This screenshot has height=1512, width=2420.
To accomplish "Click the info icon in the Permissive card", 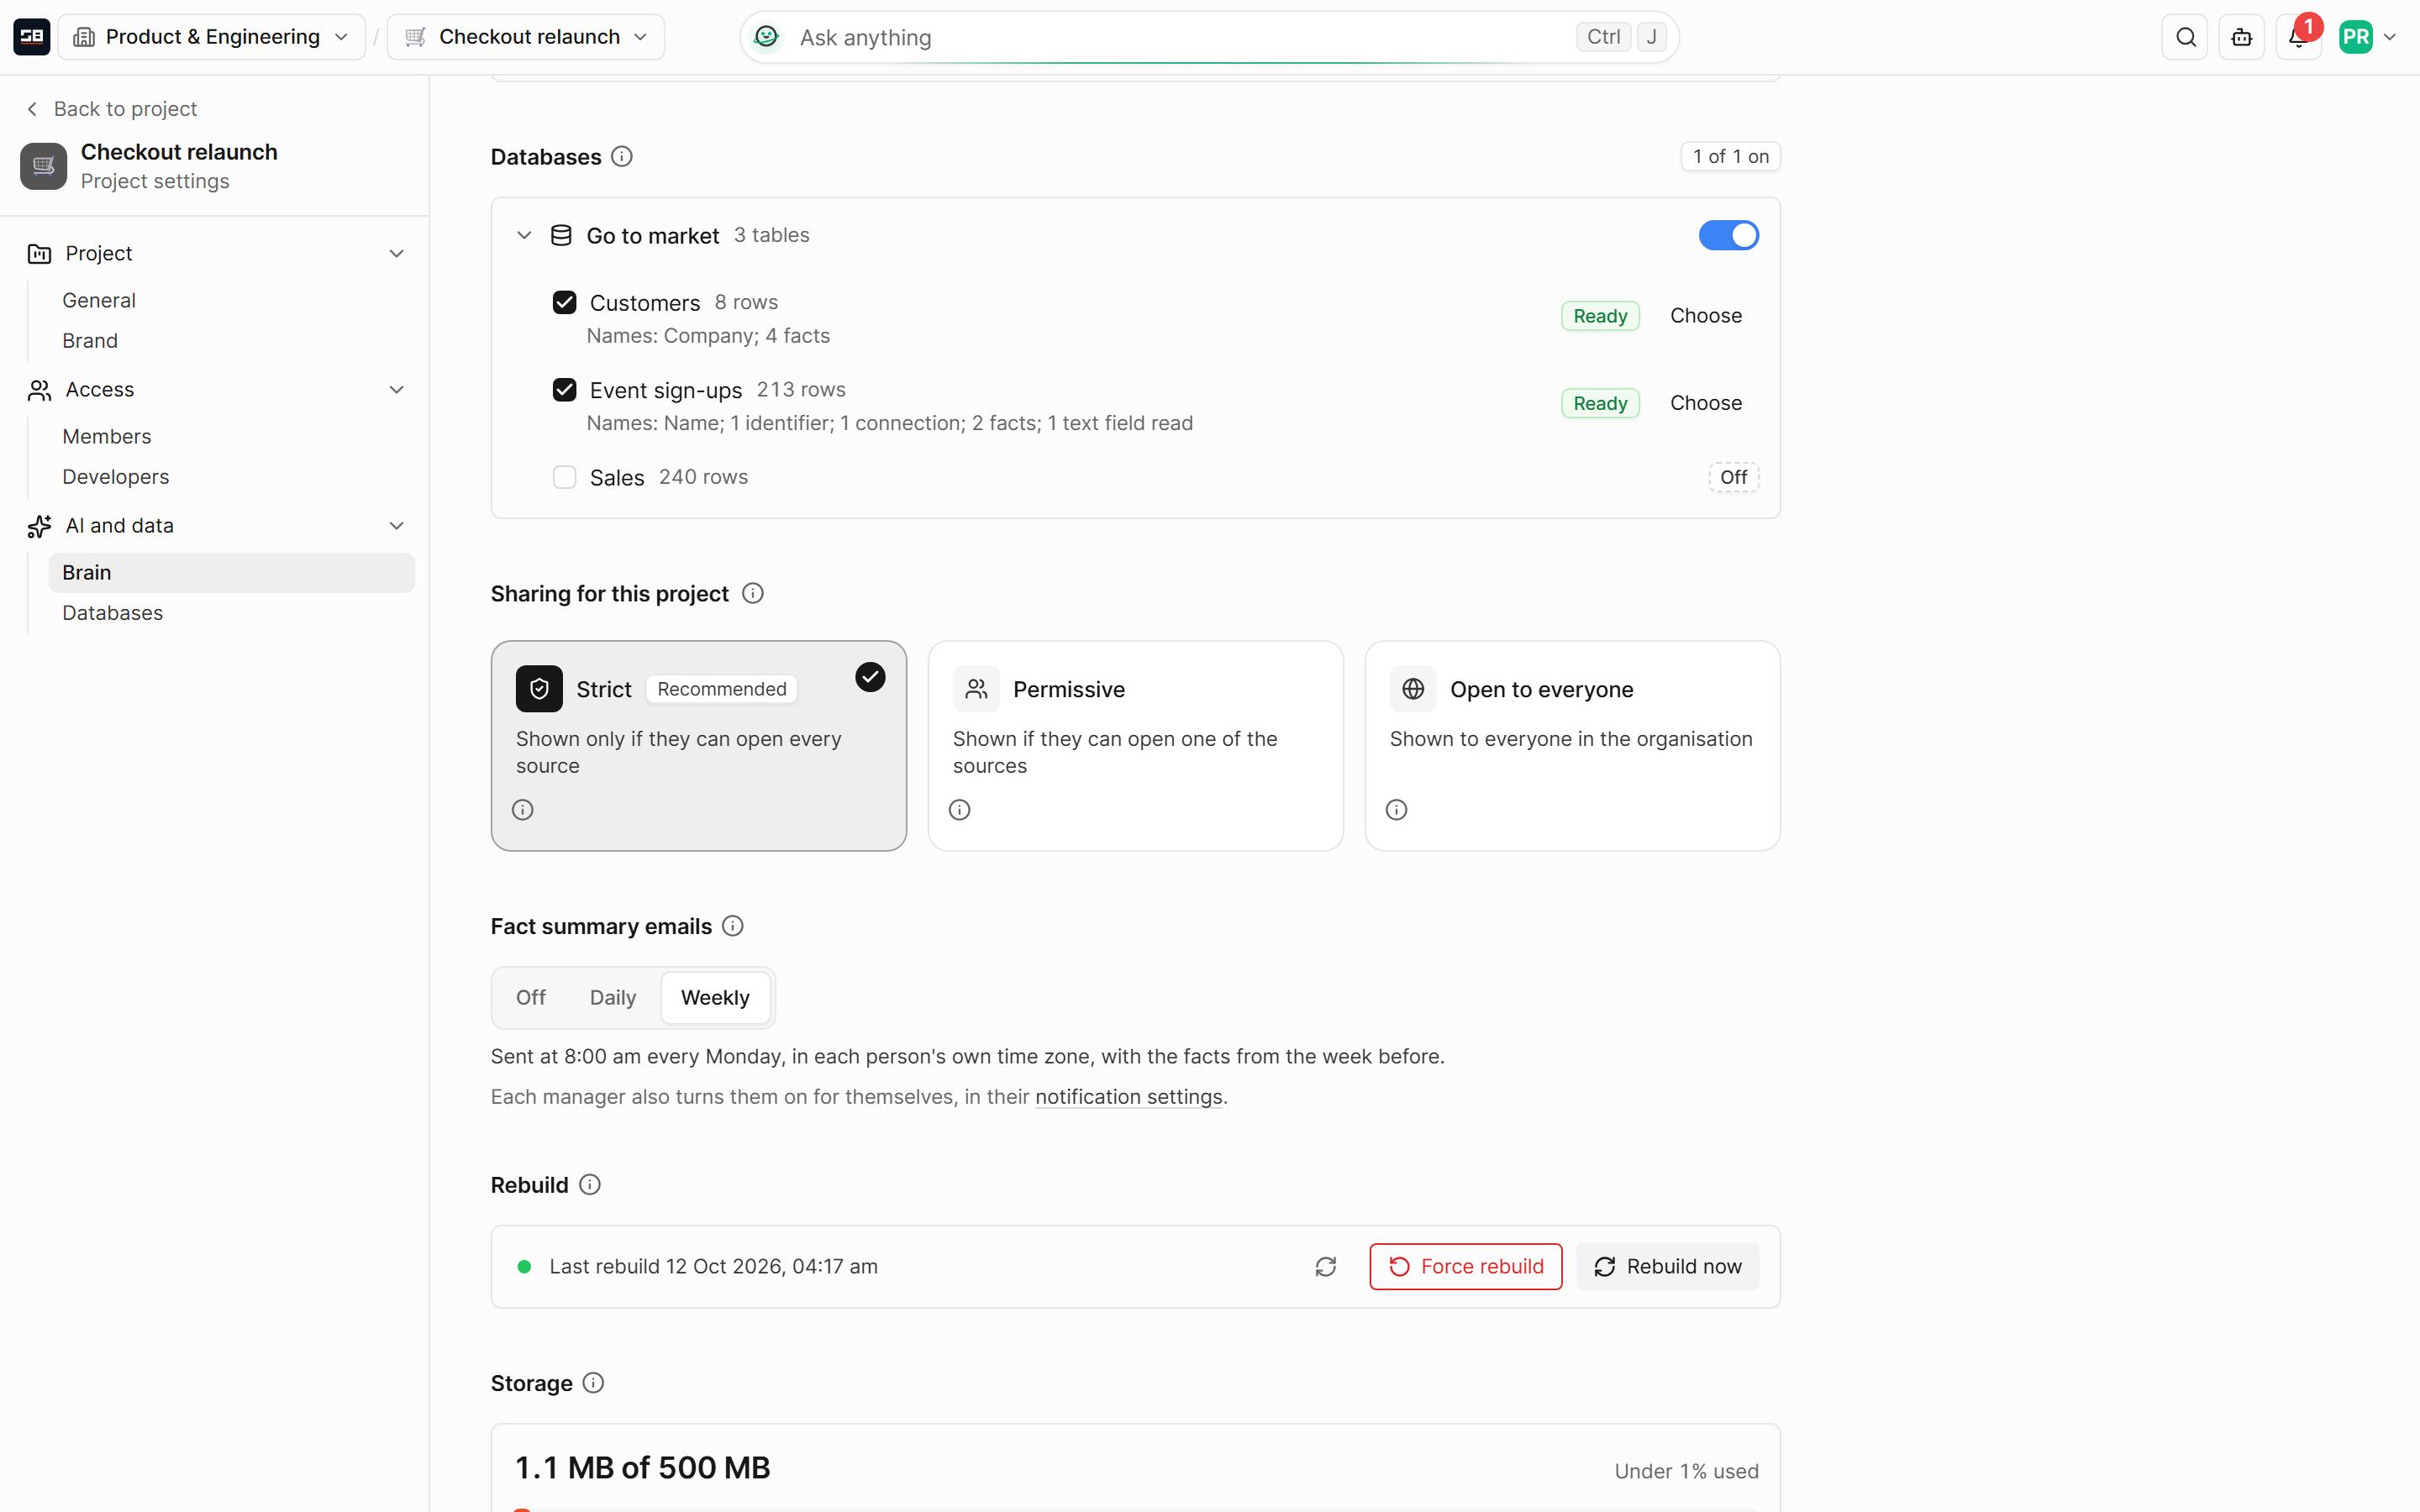I will [960, 810].
